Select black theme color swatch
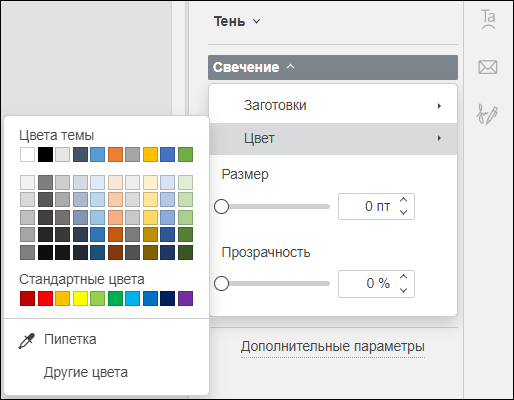This screenshot has width=514, height=400. (45, 155)
